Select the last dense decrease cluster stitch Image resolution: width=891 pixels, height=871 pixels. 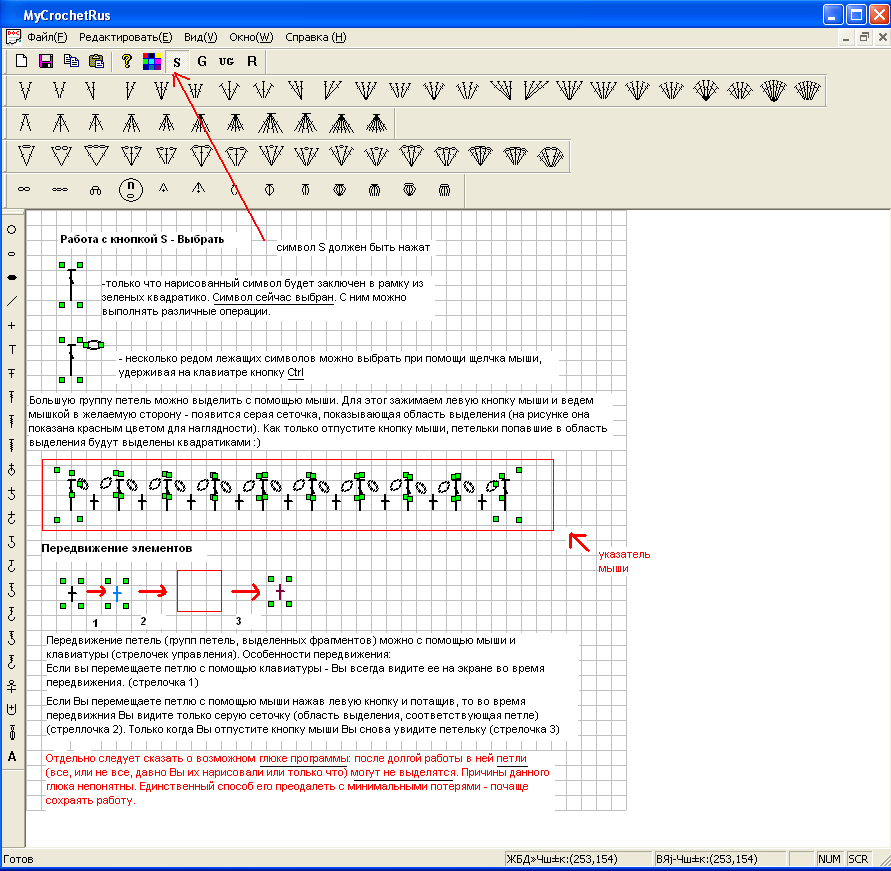tap(376, 123)
